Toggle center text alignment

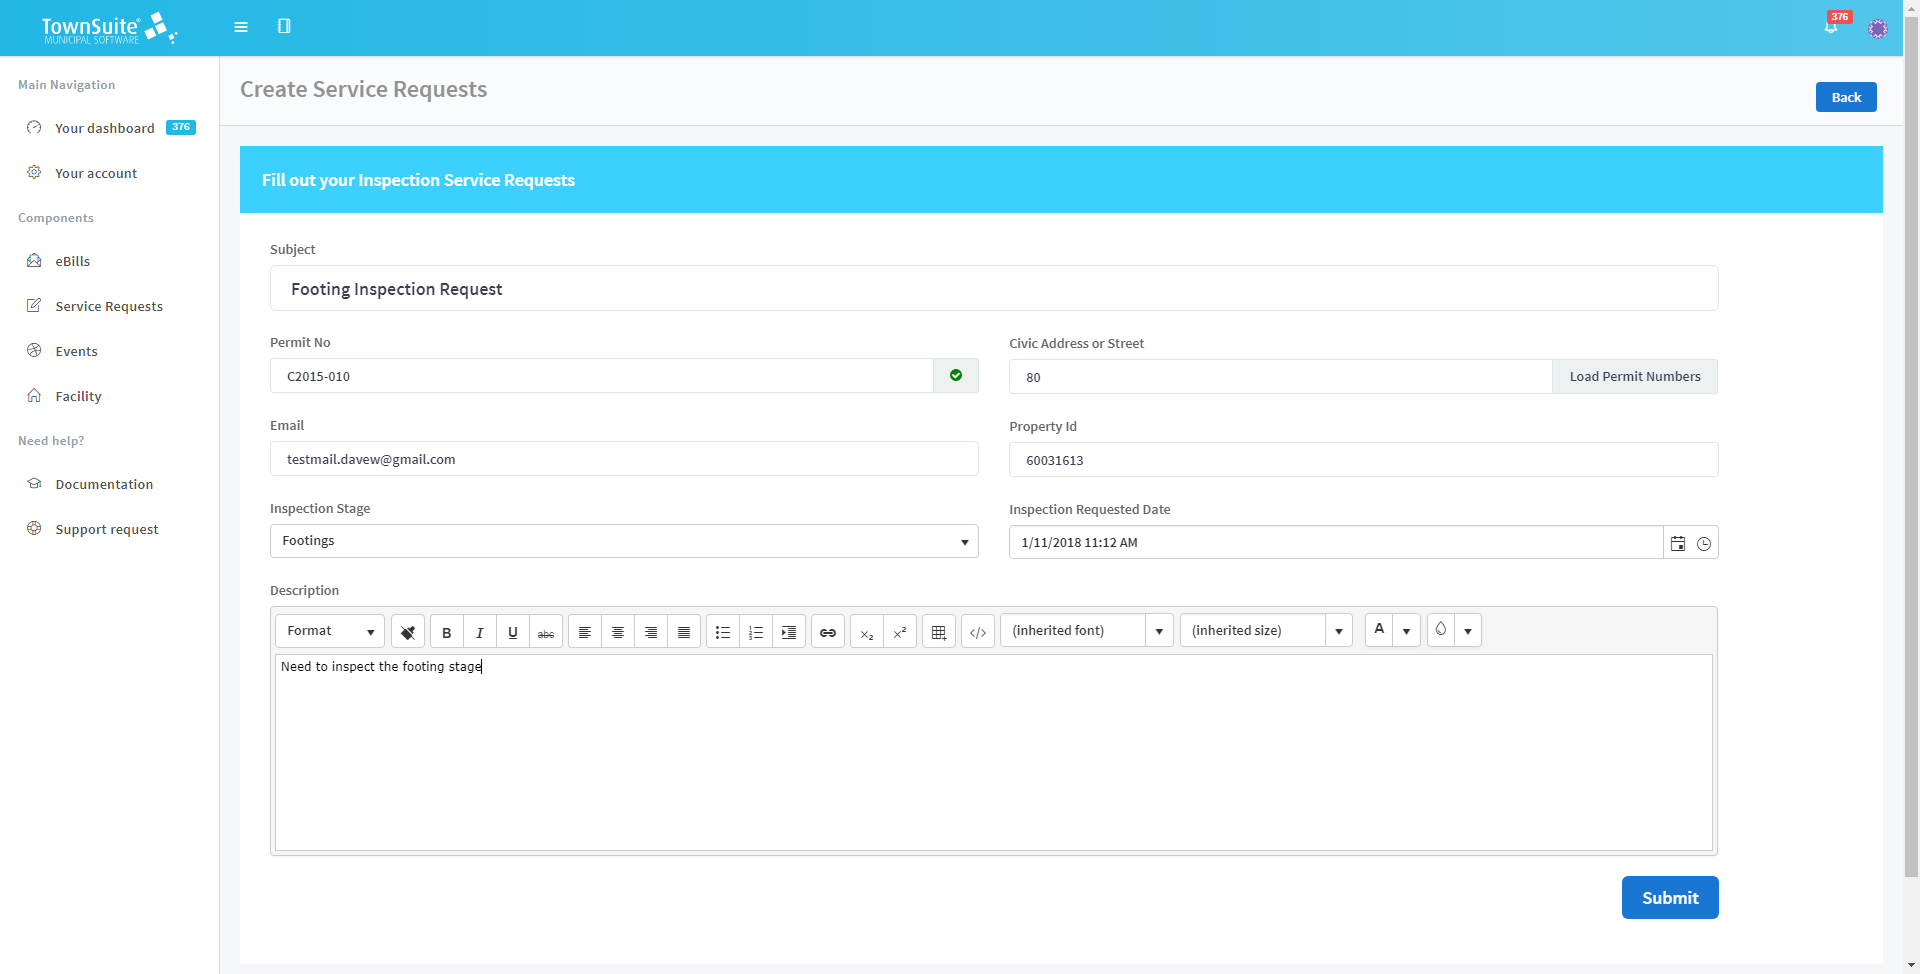pyautogui.click(x=617, y=631)
